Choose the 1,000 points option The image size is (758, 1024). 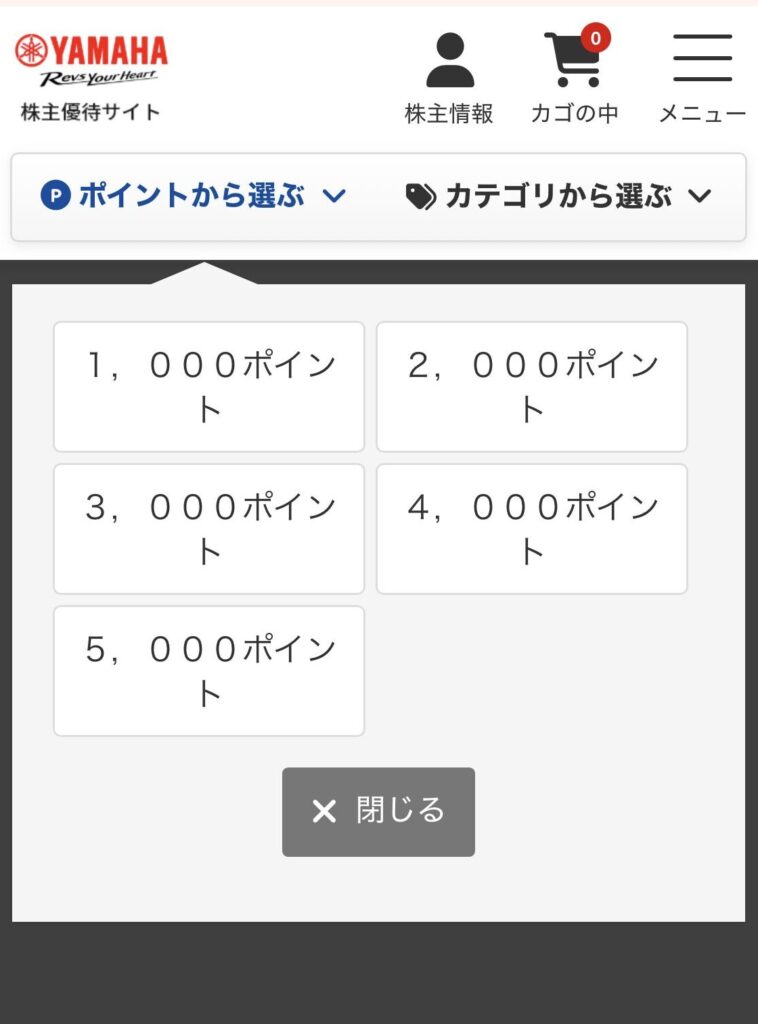[209, 387]
